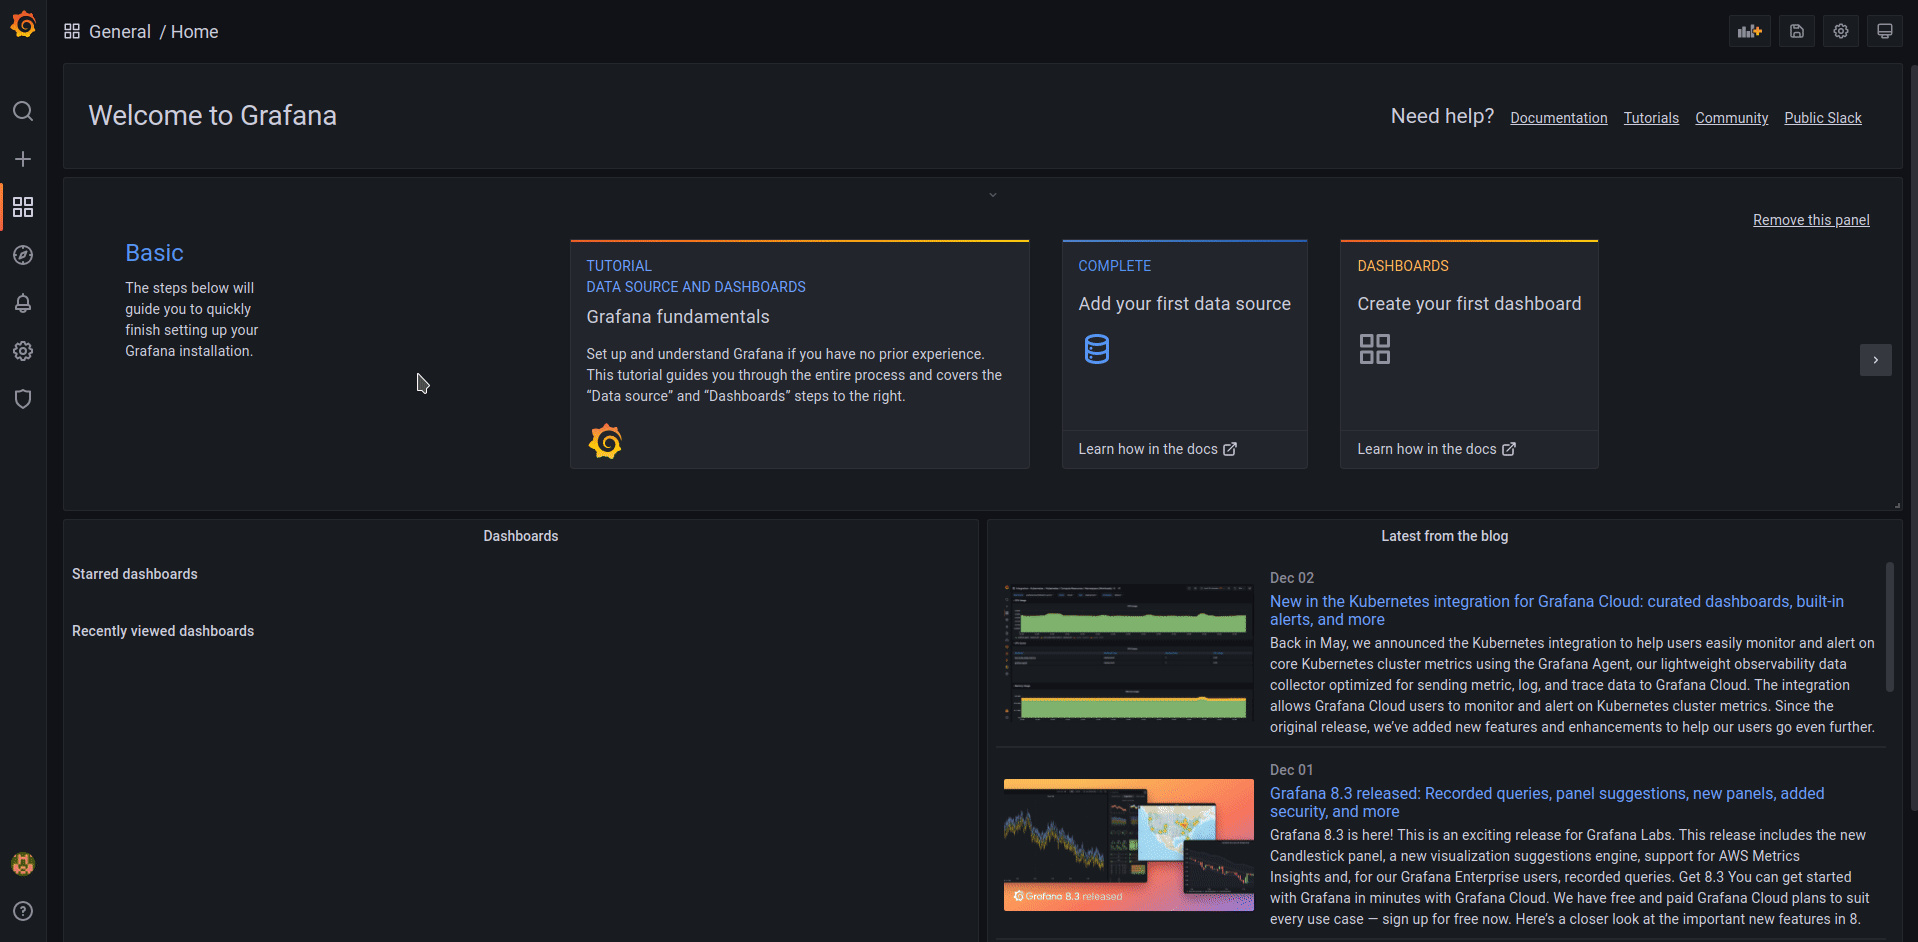Image resolution: width=1918 pixels, height=942 pixels.
Task: Open the Grafana 8.3 blog post thumbnail
Action: pyautogui.click(x=1128, y=845)
